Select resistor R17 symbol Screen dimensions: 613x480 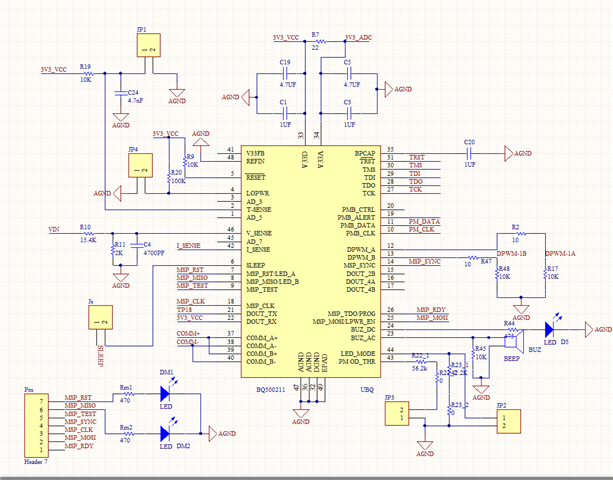pos(545,274)
